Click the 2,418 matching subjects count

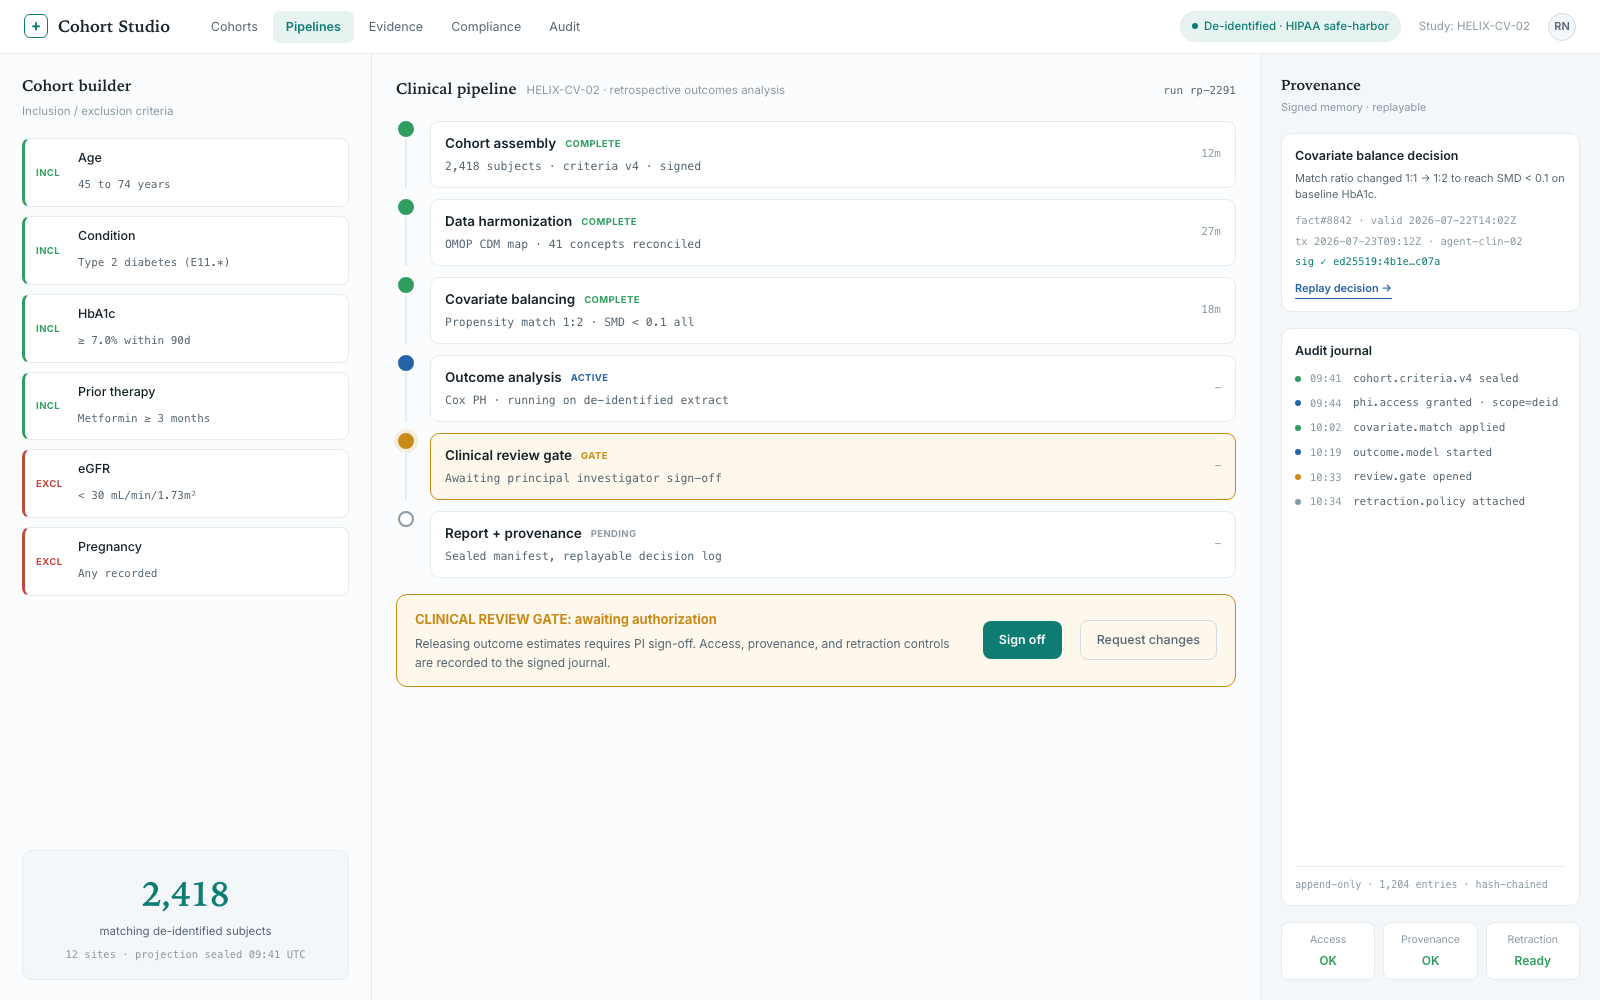(x=185, y=894)
